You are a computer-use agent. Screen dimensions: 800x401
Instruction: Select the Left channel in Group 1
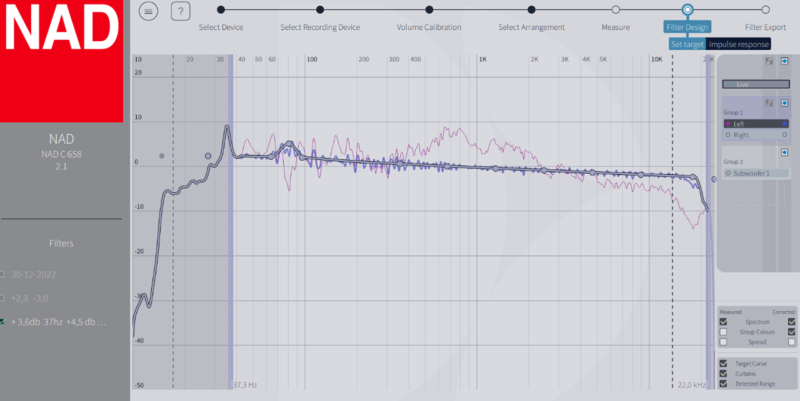[756, 124]
